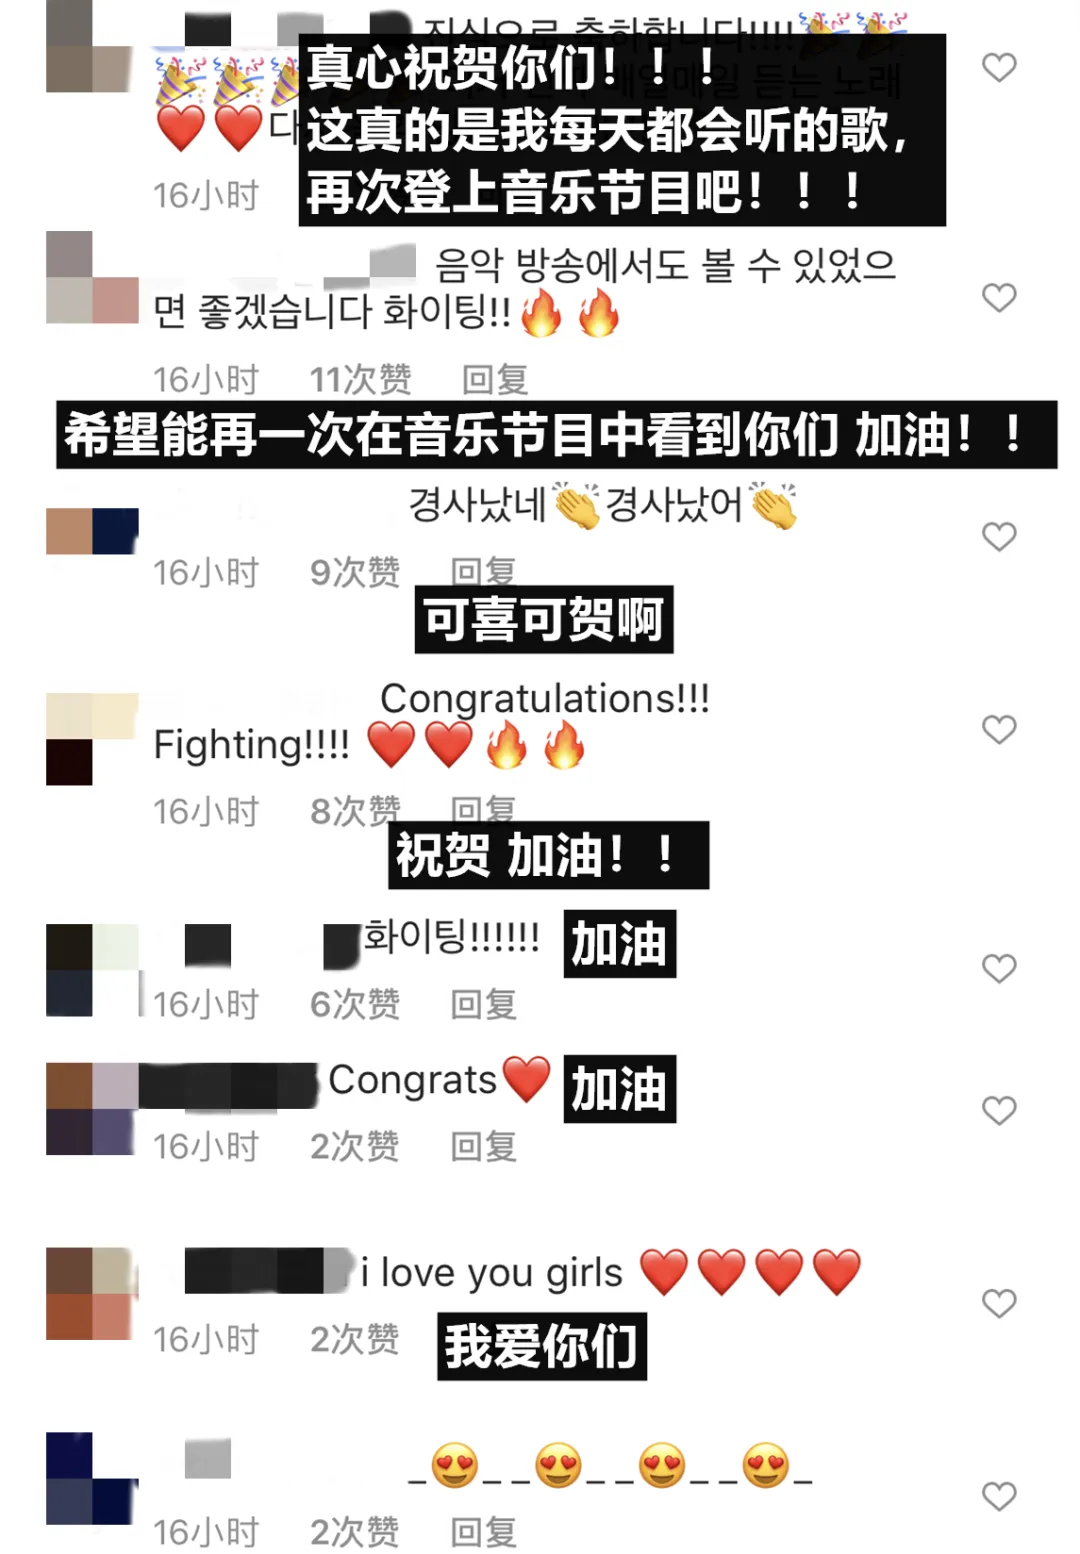
Task: Open avatar of the Congrats commenter
Action: tap(92, 1109)
